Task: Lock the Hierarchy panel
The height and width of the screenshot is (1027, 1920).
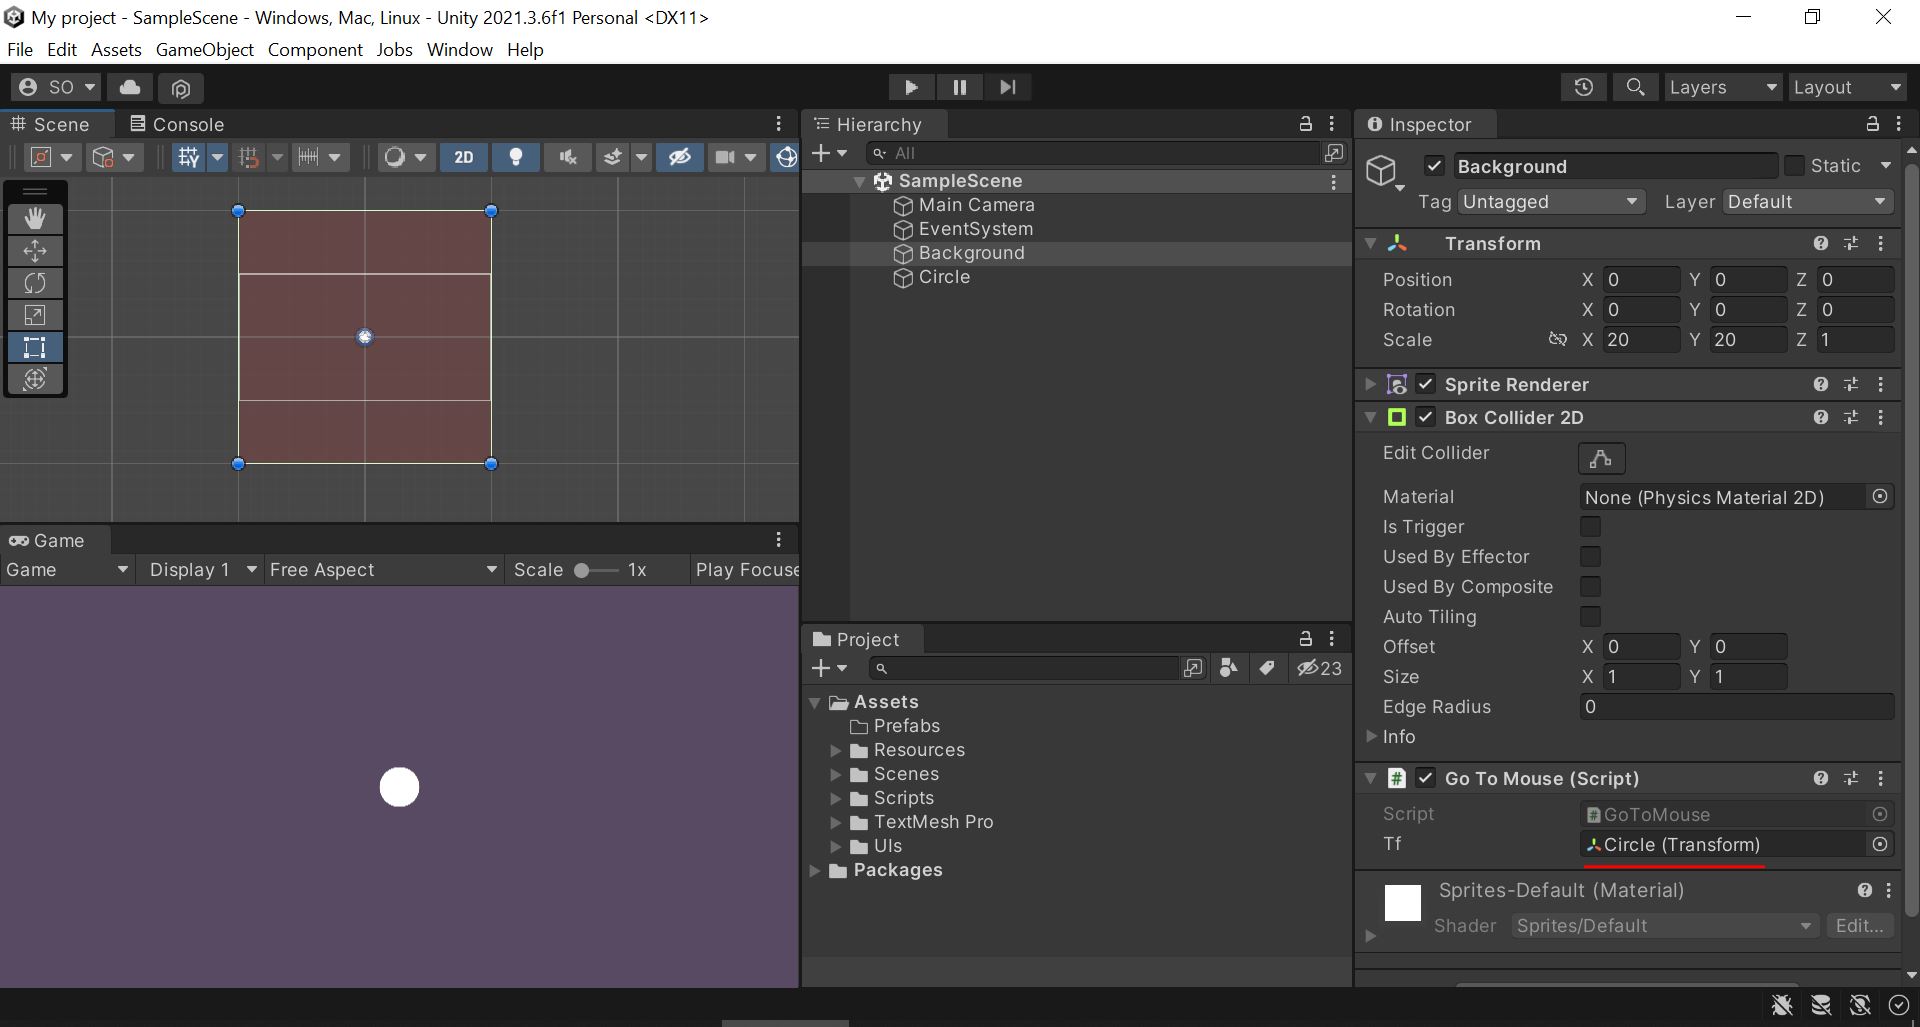Action: [x=1305, y=124]
